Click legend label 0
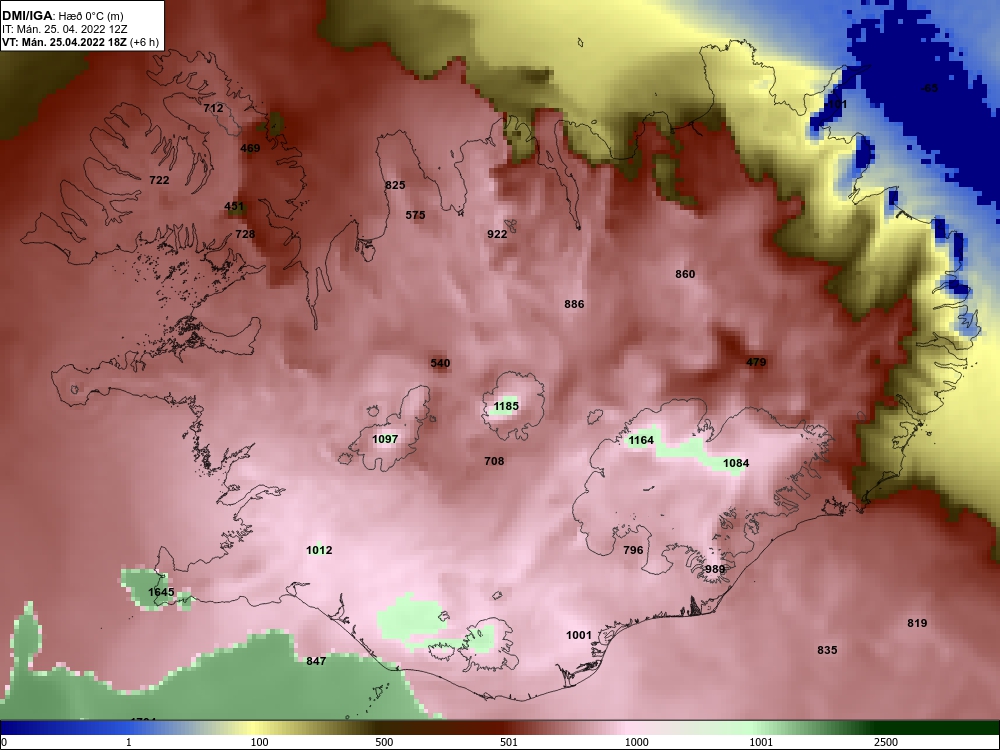 [4, 742]
